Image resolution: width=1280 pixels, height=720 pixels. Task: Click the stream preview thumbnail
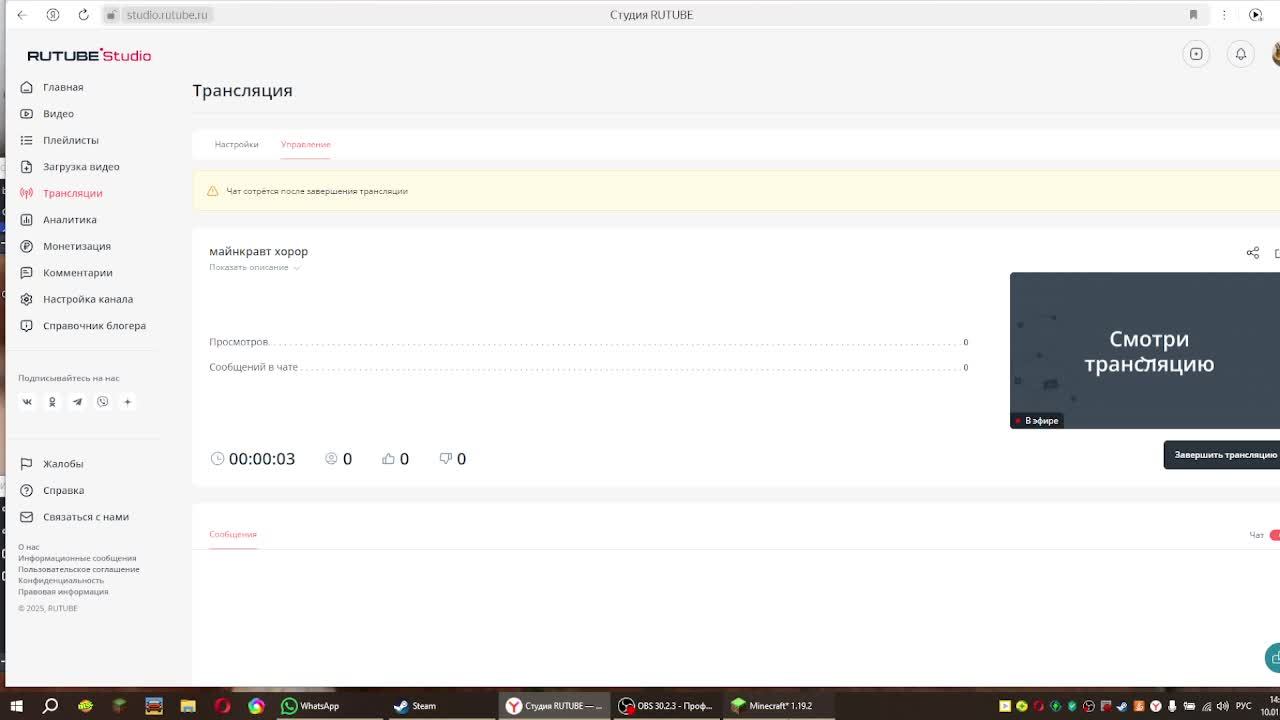tap(1145, 351)
